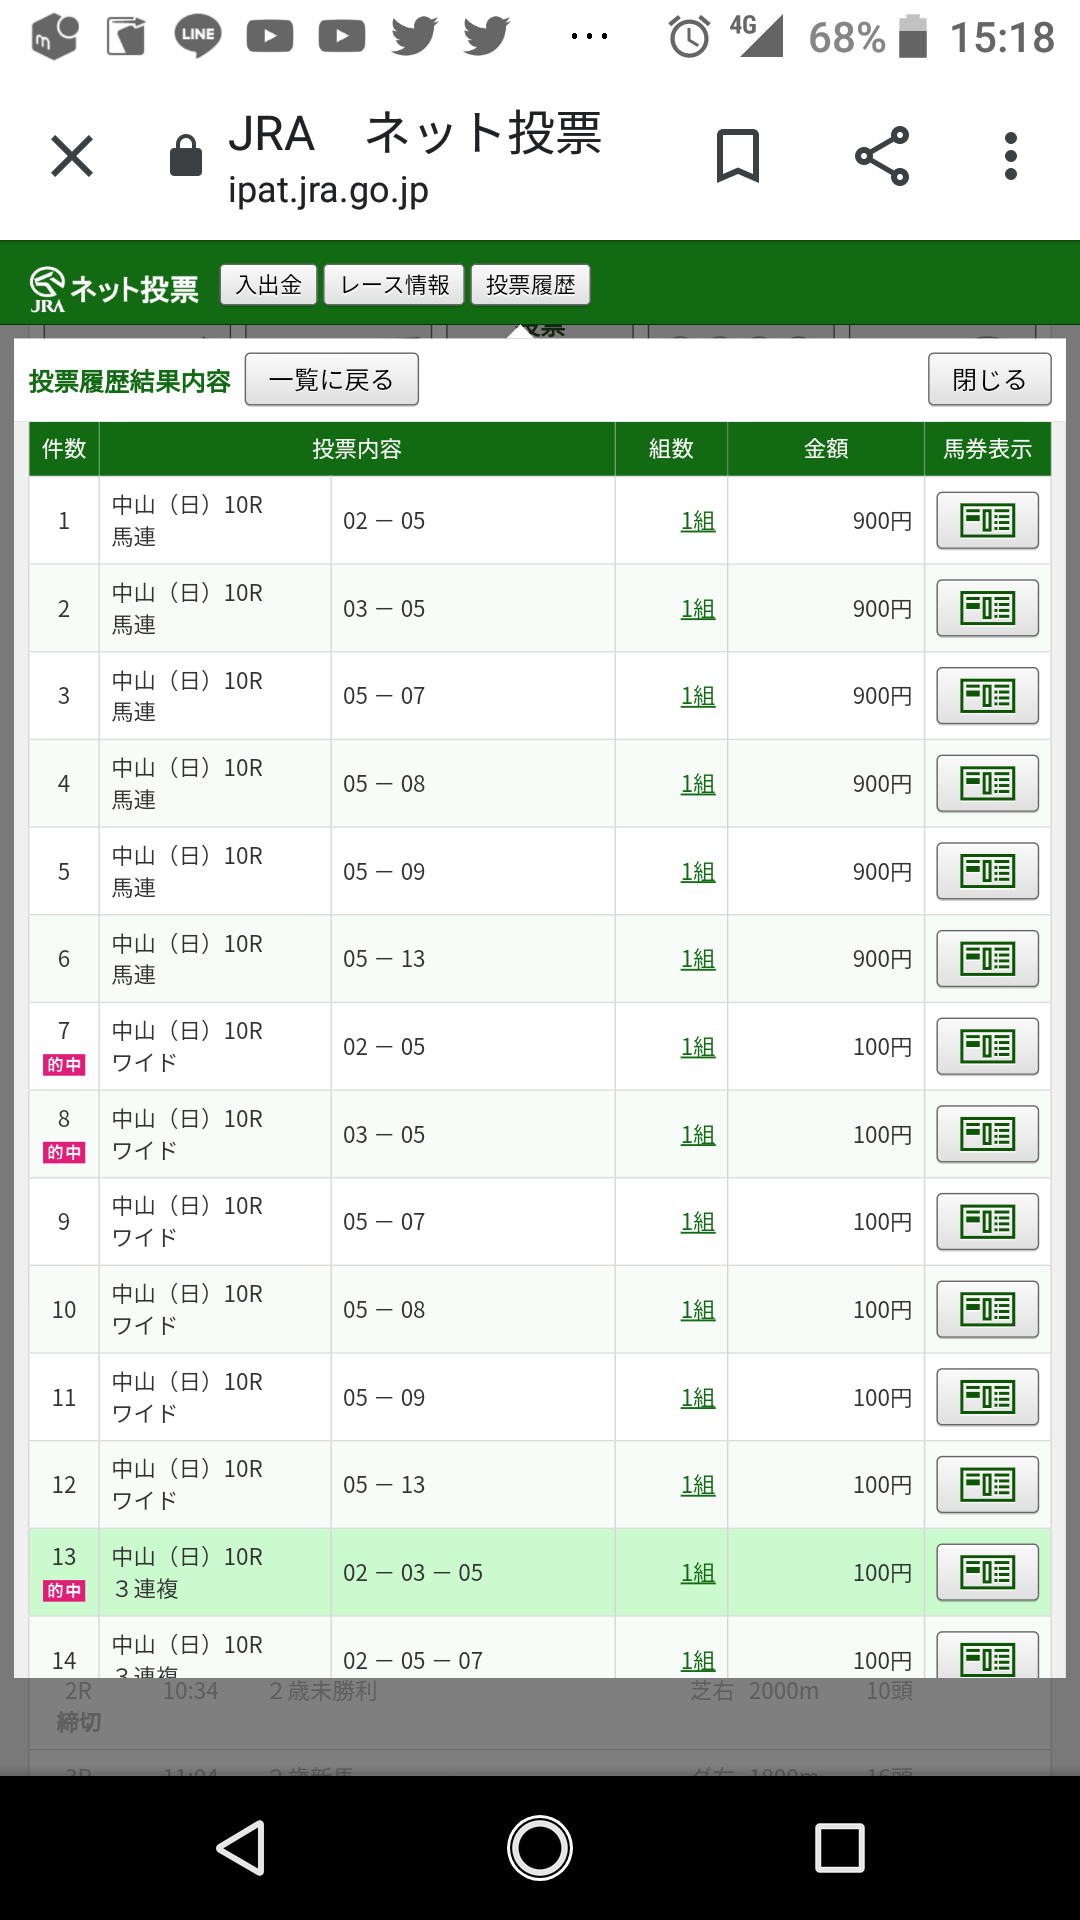Tap the share icon in browser bar
This screenshot has height=1920, width=1080.
click(882, 156)
